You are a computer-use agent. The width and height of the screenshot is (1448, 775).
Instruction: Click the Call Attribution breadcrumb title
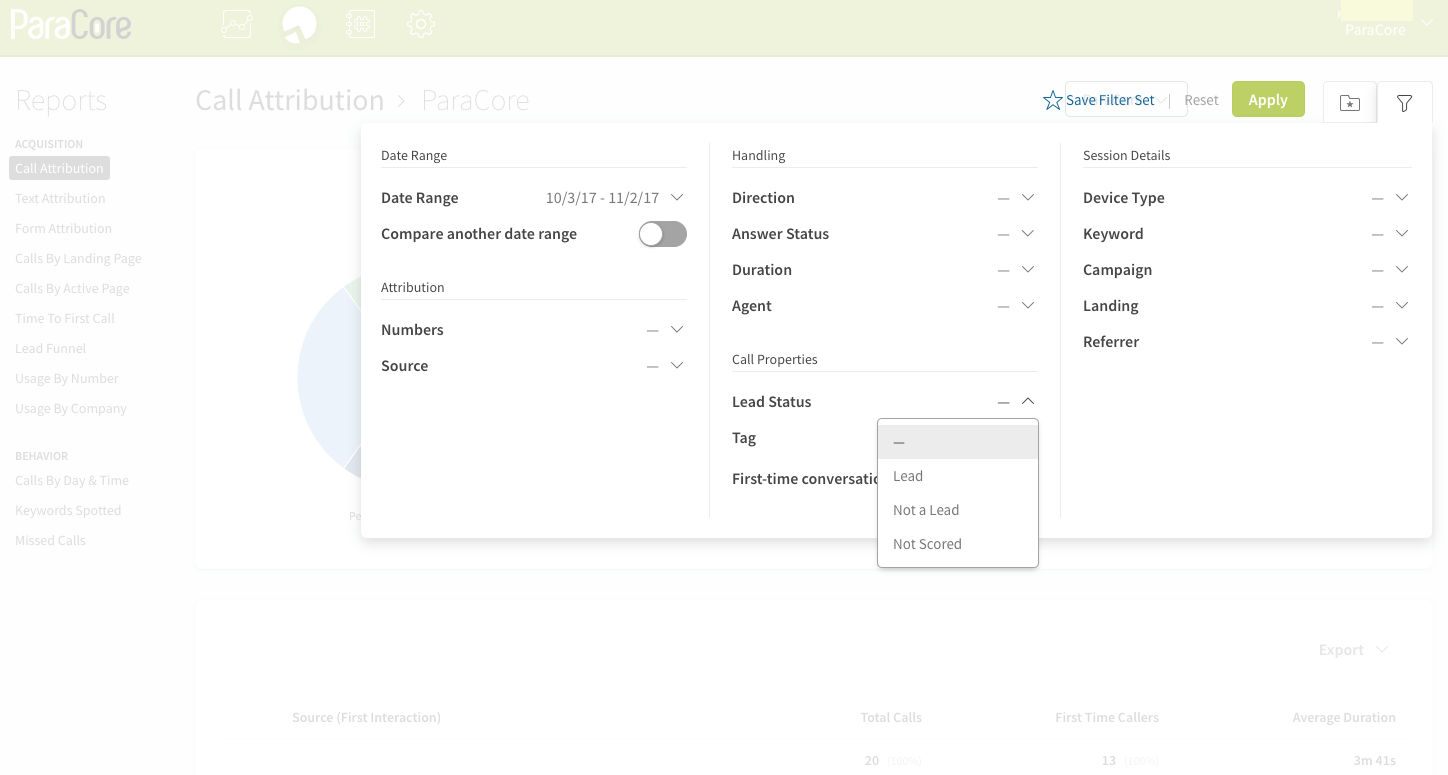[290, 100]
